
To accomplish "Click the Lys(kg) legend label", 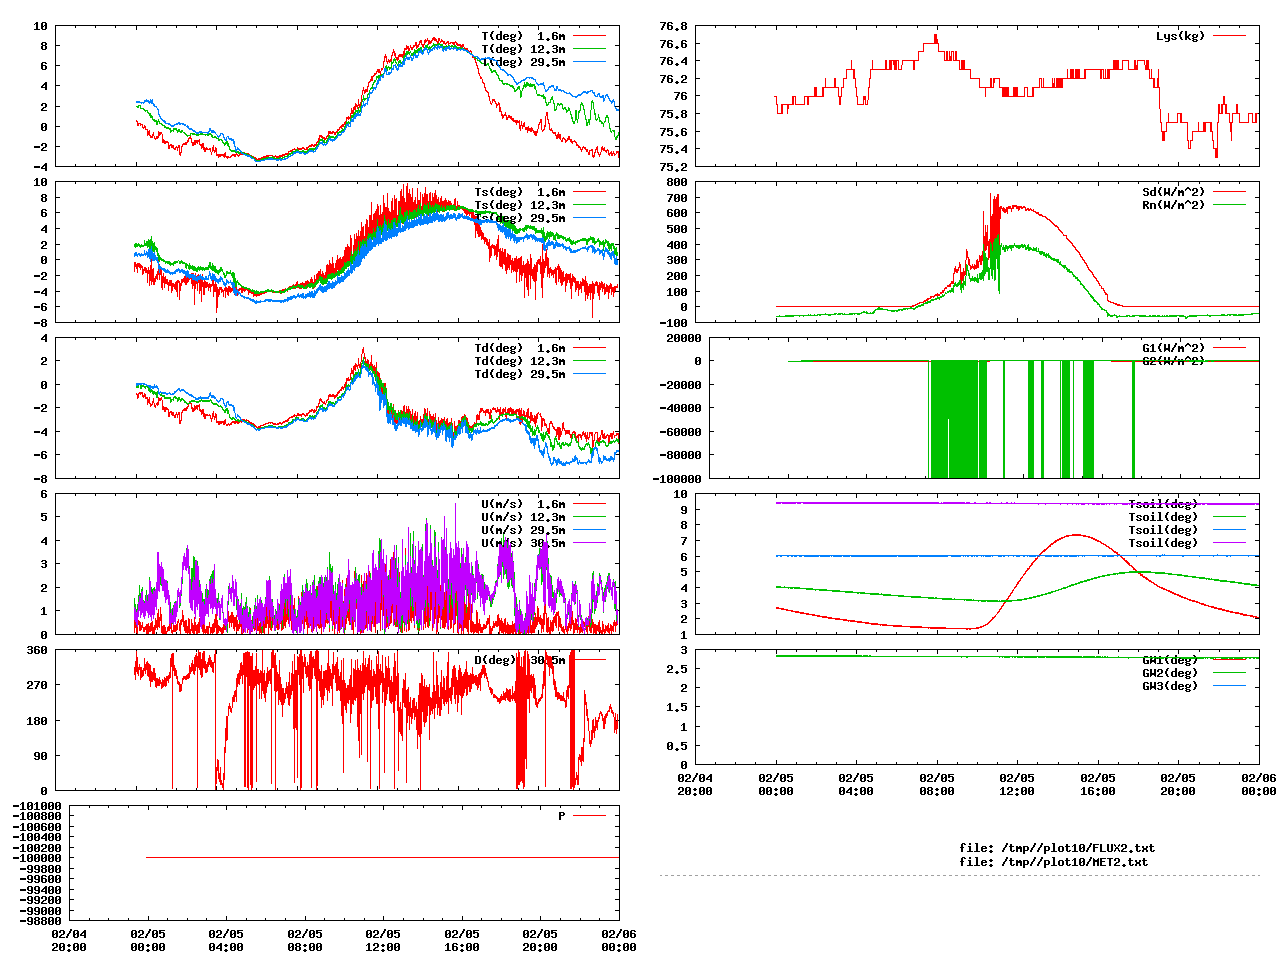I will pyautogui.click(x=1180, y=36).
